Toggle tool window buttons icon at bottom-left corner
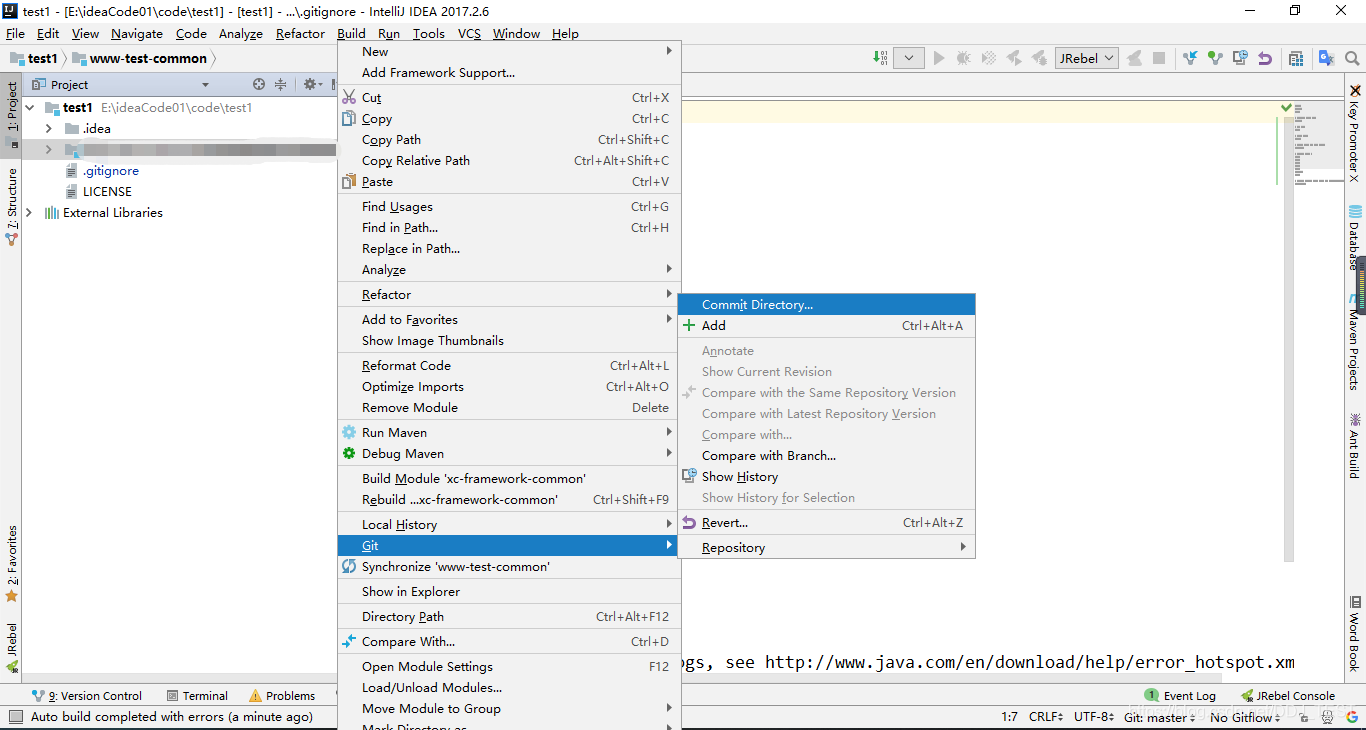 coord(14,717)
